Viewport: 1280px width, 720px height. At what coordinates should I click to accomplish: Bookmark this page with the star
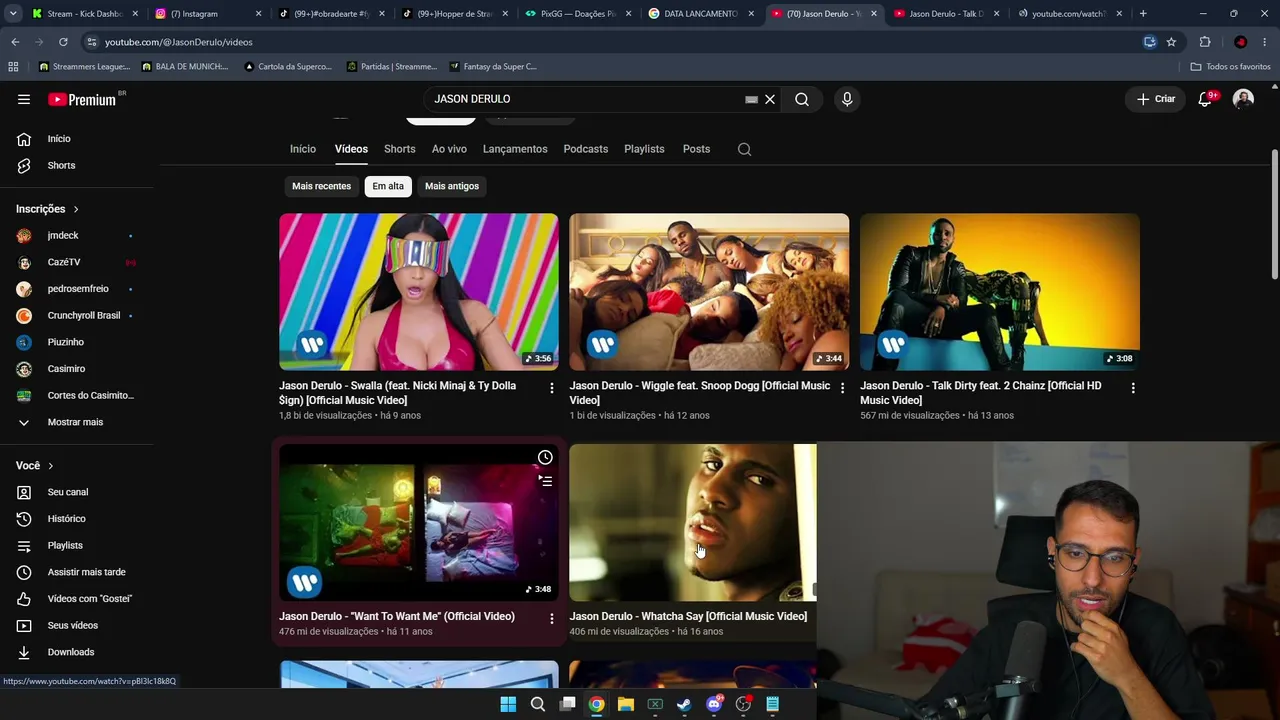(x=1171, y=42)
